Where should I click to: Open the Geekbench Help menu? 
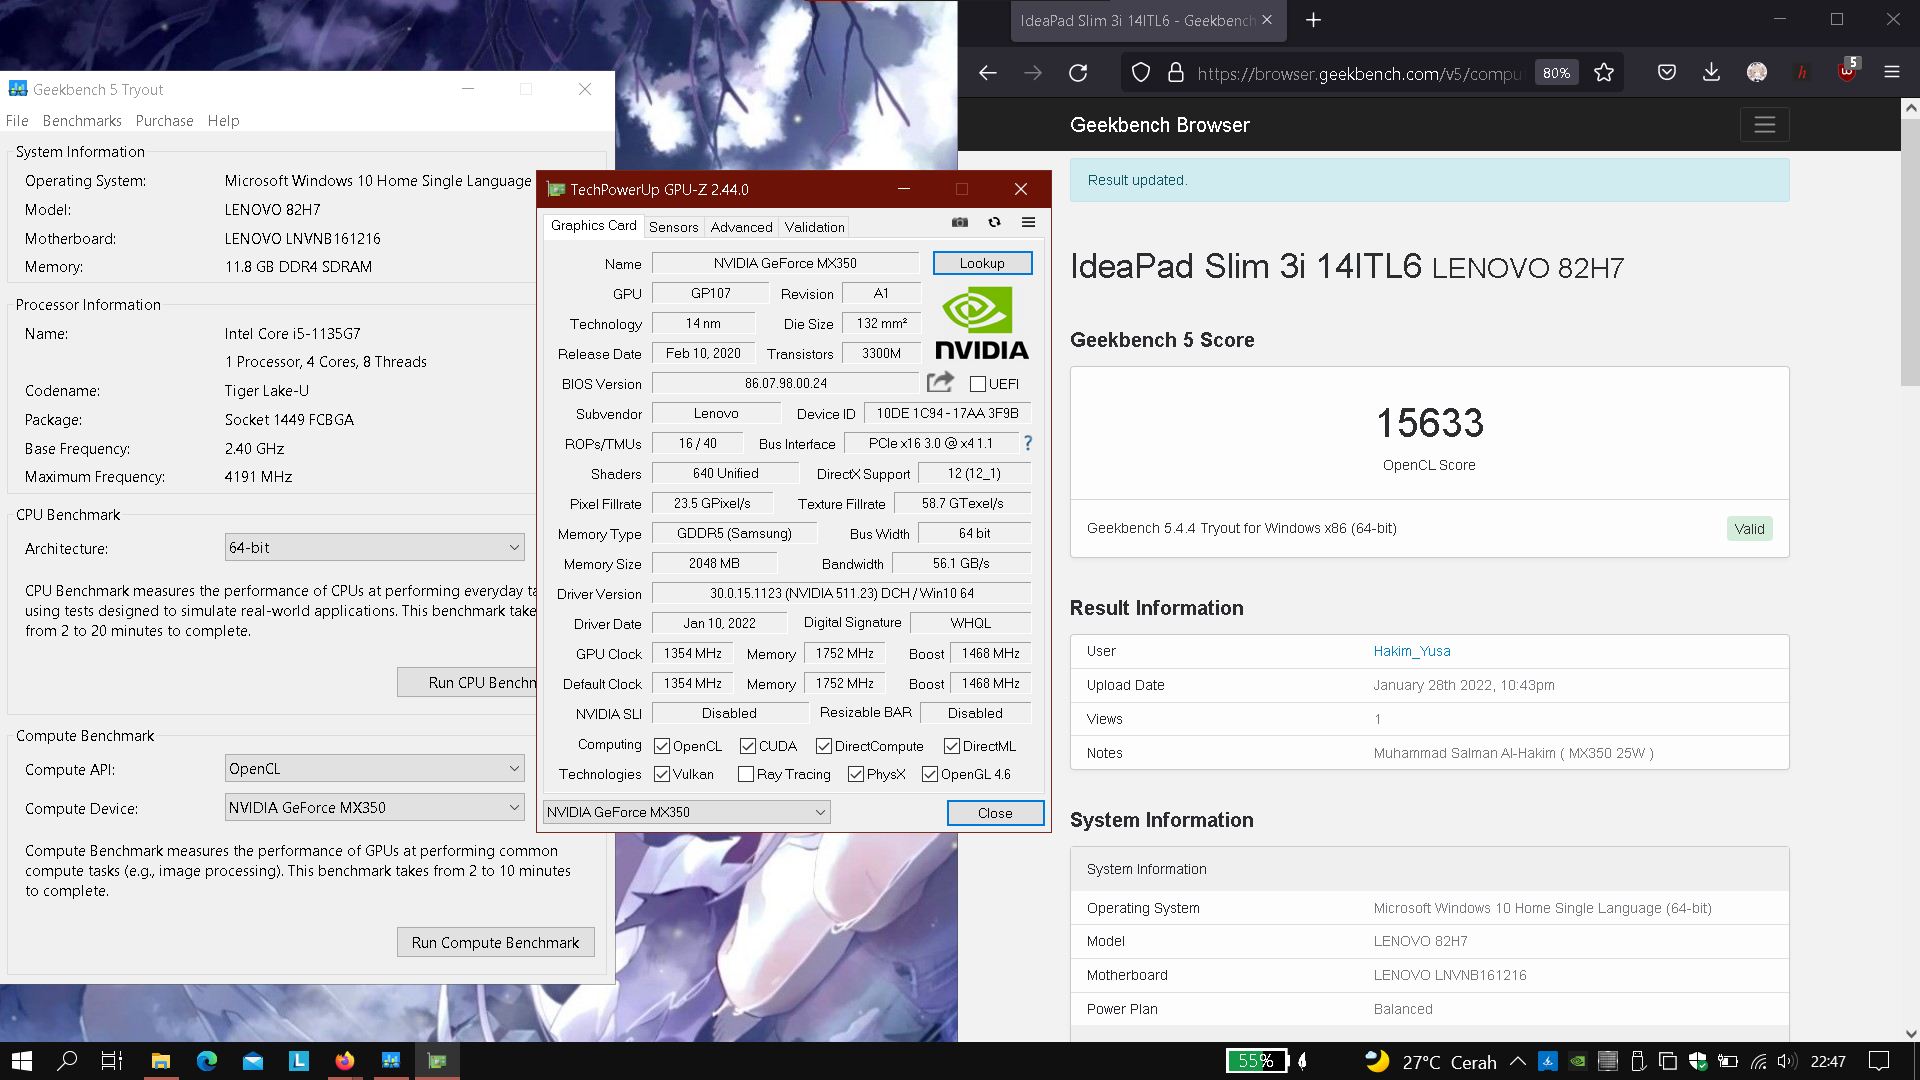223,120
